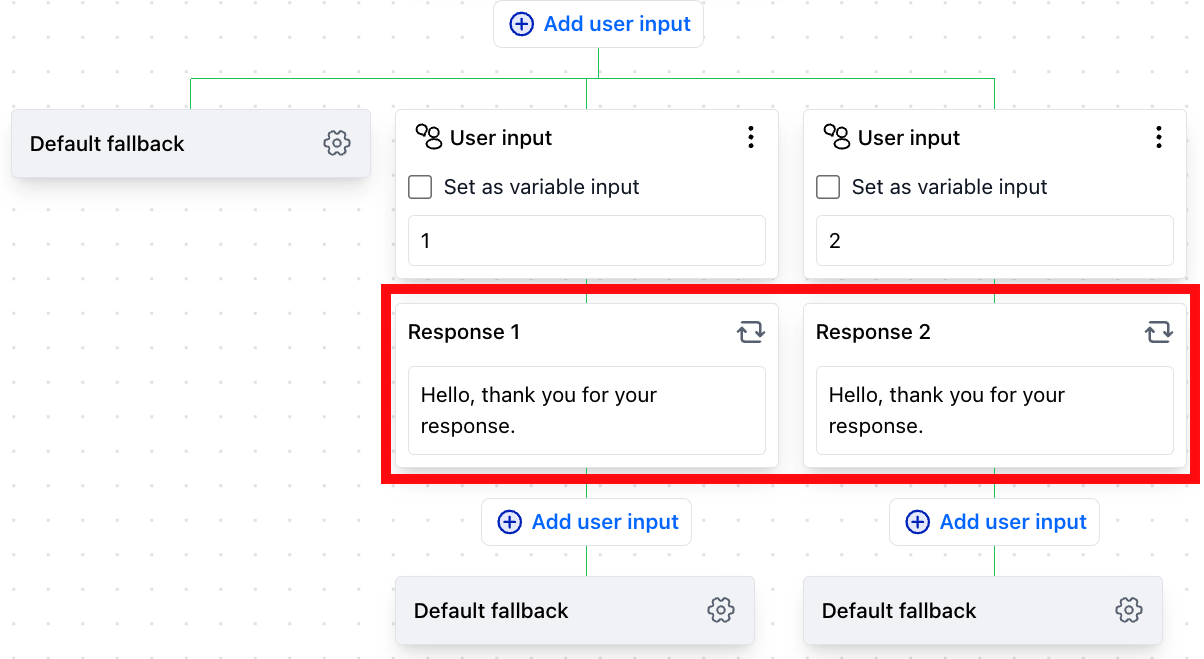Click plus icon in Add user input under Response 1
The height and width of the screenshot is (659, 1204).
point(510,522)
